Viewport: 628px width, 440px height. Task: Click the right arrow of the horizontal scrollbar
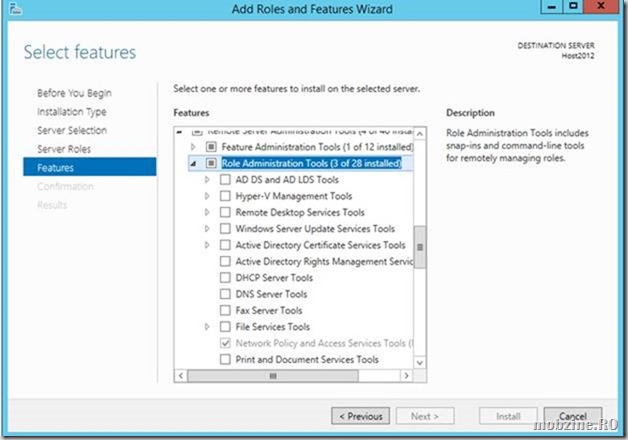pyautogui.click(x=407, y=376)
